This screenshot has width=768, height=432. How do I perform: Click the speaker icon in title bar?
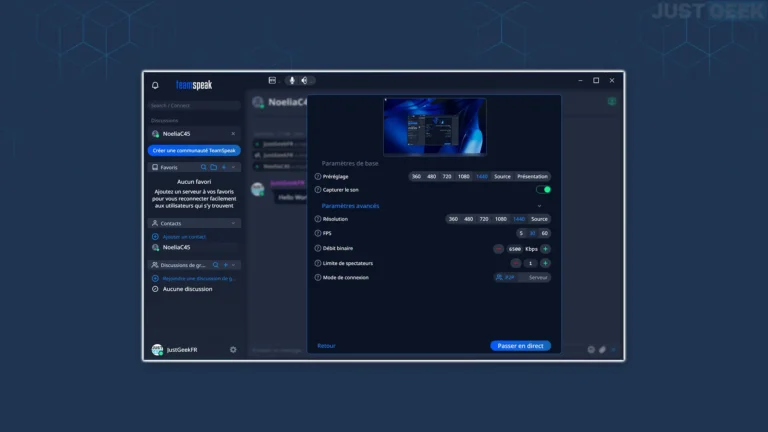click(x=305, y=80)
